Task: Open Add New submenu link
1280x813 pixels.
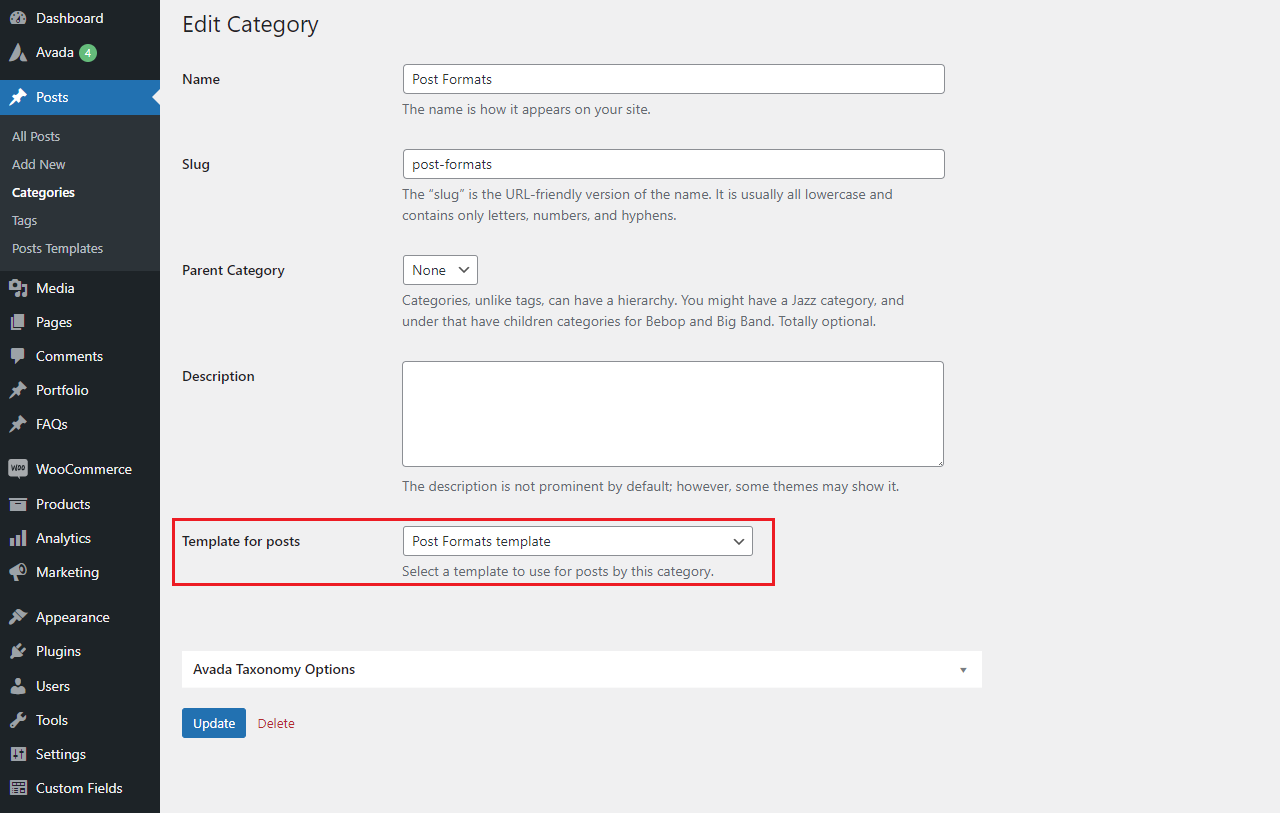Action: pyautogui.click(x=39, y=164)
